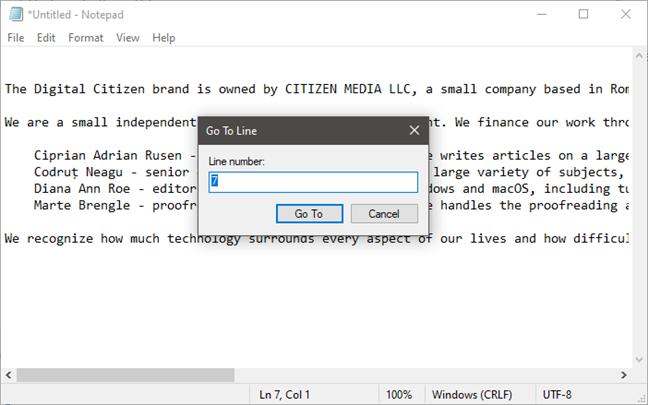
Task: Click 'UTF-8' encoding in the status bar
Action: pos(557,395)
